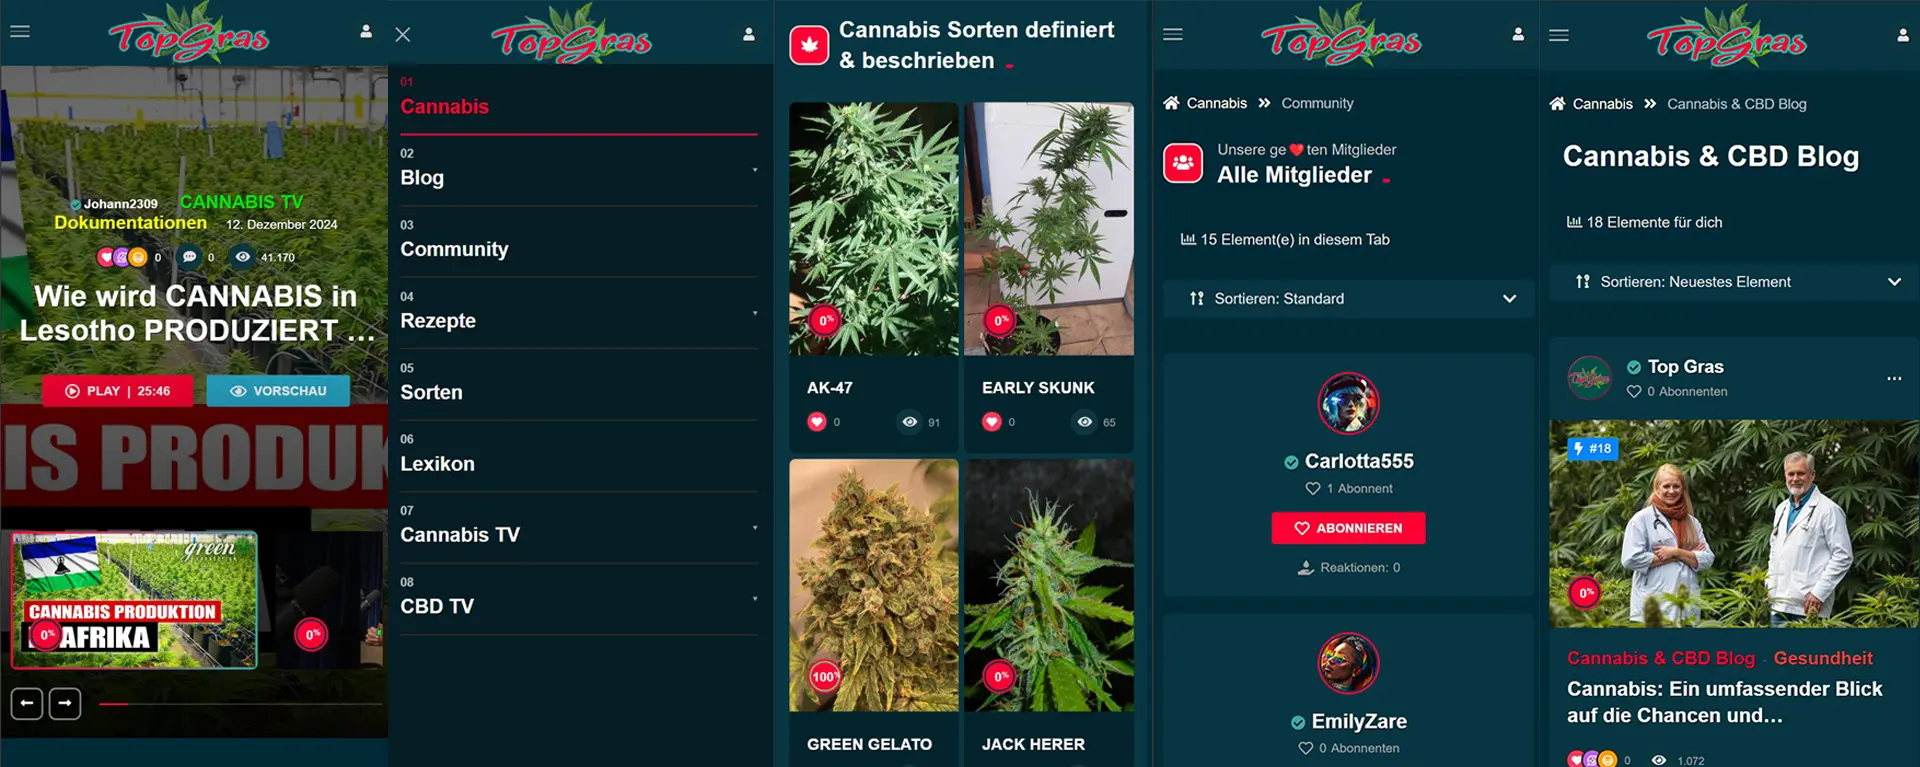Expand the Blog menu item arrow
Image resolution: width=1920 pixels, height=767 pixels.
[755, 170]
